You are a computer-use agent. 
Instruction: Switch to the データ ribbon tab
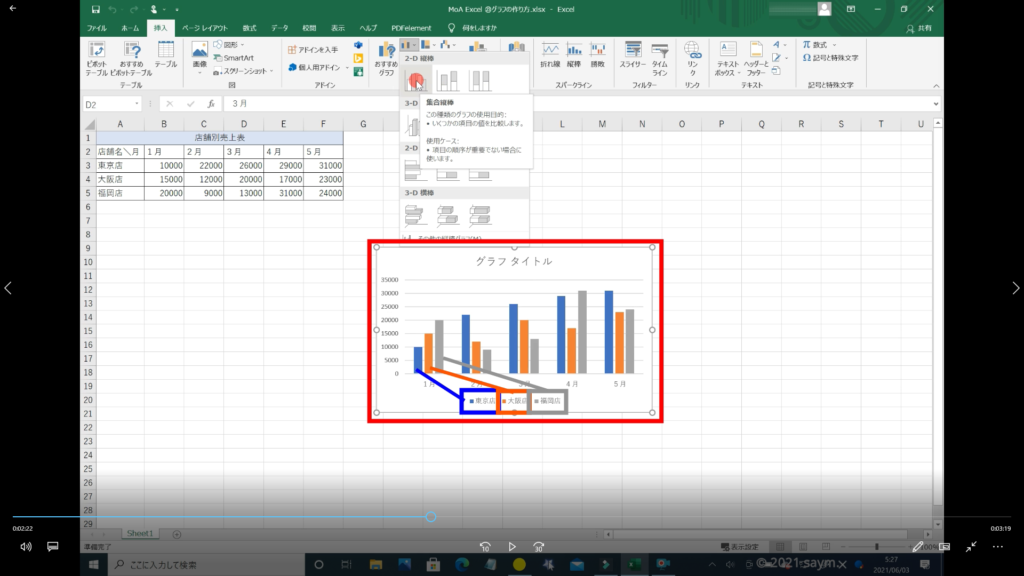pos(280,28)
